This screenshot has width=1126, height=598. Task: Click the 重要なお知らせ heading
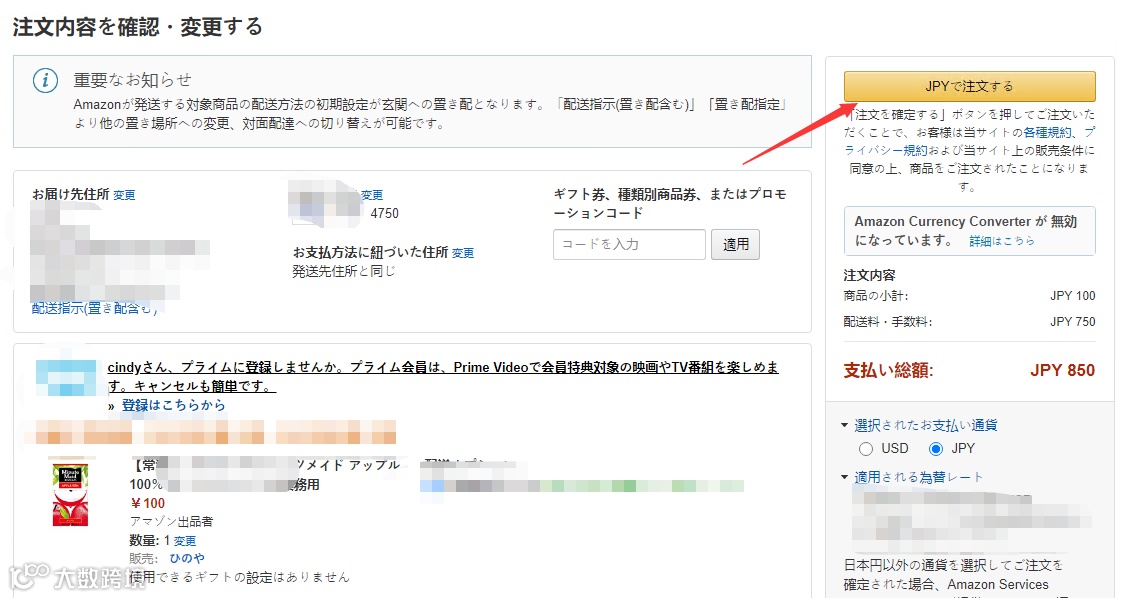point(132,80)
